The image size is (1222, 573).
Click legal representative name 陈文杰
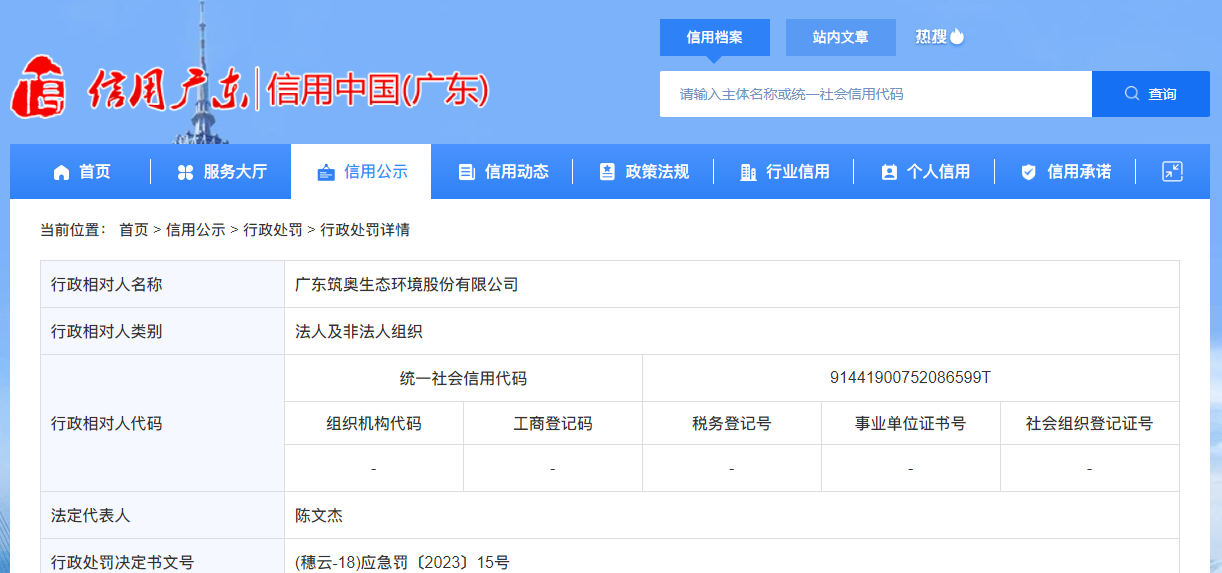click(319, 516)
